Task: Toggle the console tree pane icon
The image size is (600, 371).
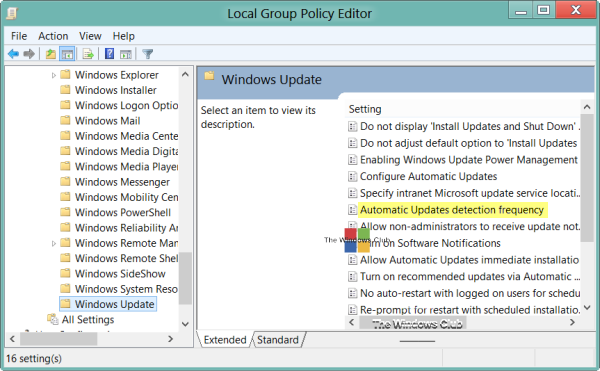Action: click(x=67, y=54)
